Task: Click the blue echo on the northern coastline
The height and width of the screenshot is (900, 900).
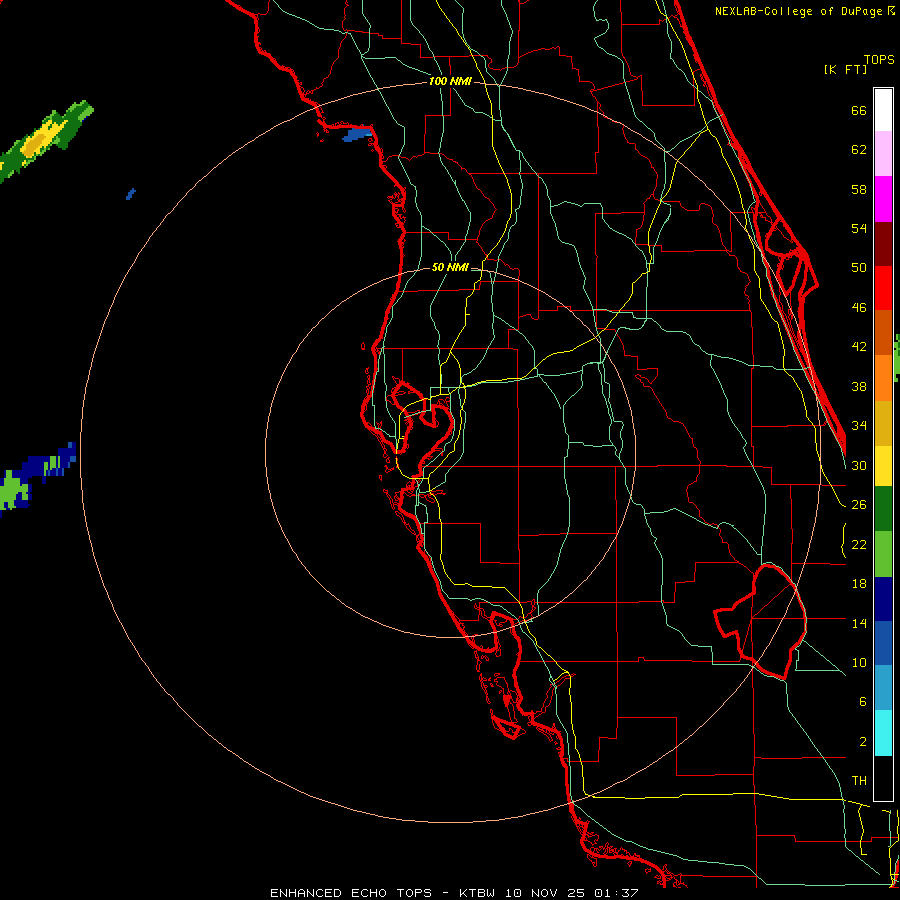Action: tap(357, 135)
